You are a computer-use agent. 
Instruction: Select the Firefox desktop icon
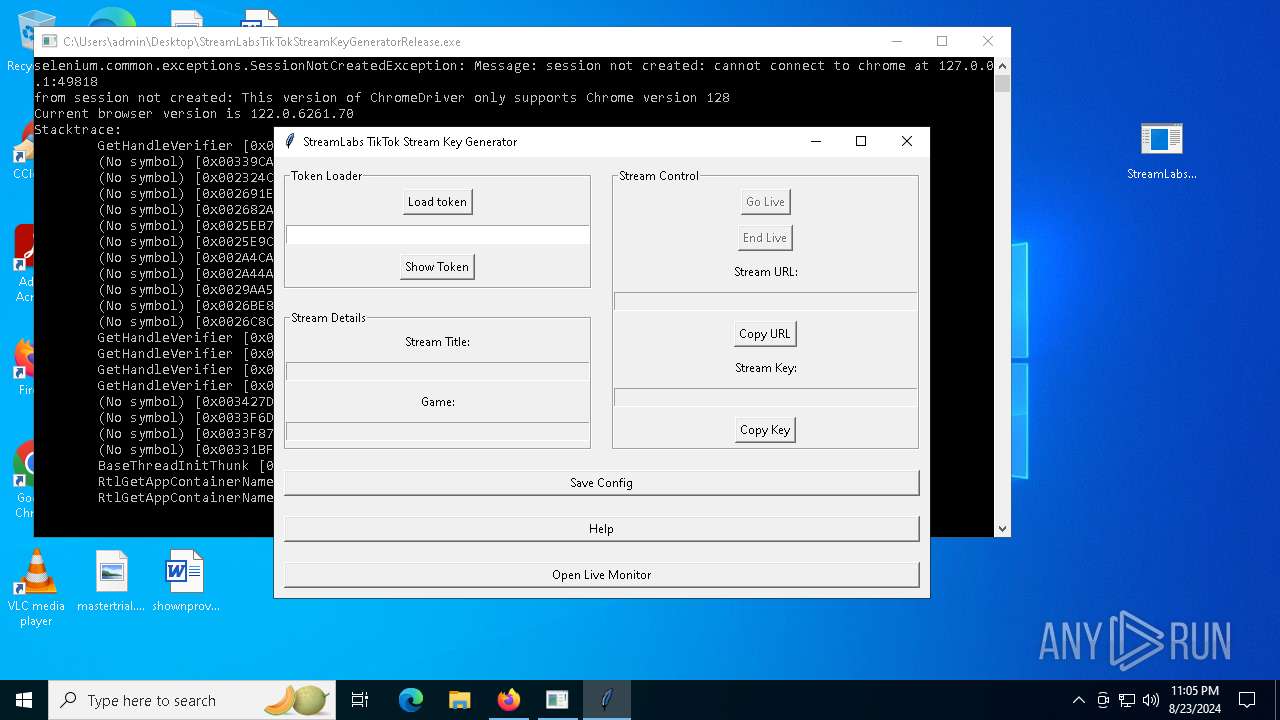tap(24, 367)
